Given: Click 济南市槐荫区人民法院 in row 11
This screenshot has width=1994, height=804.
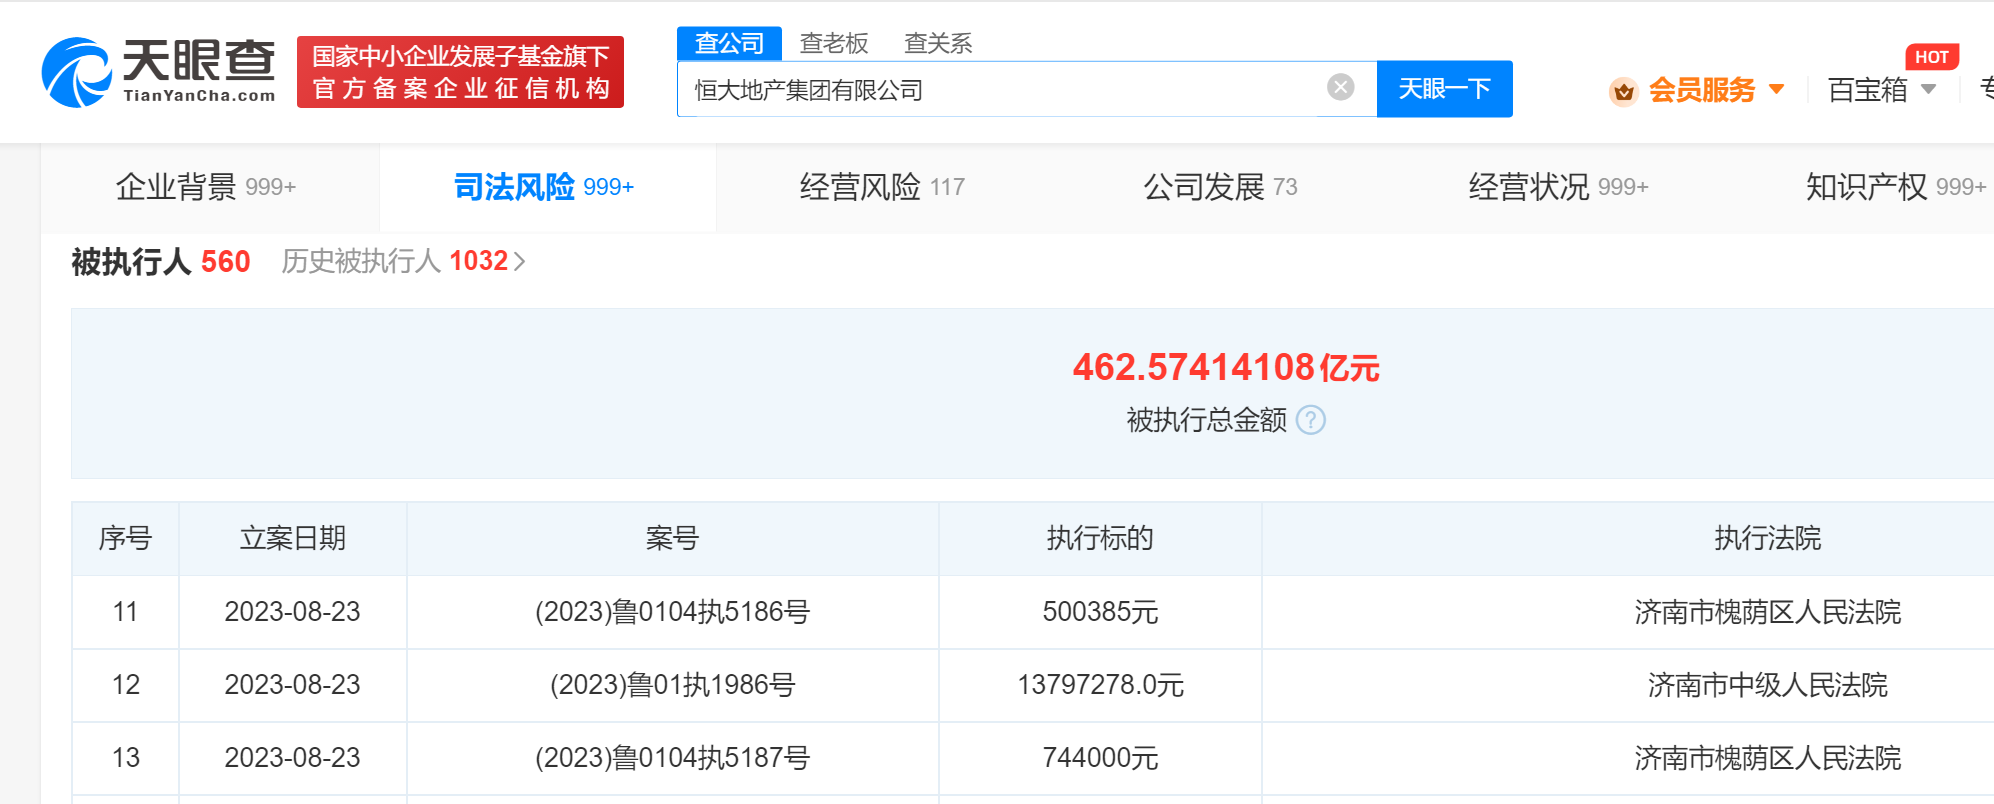Looking at the screenshot, I should tap(1767, 612).
